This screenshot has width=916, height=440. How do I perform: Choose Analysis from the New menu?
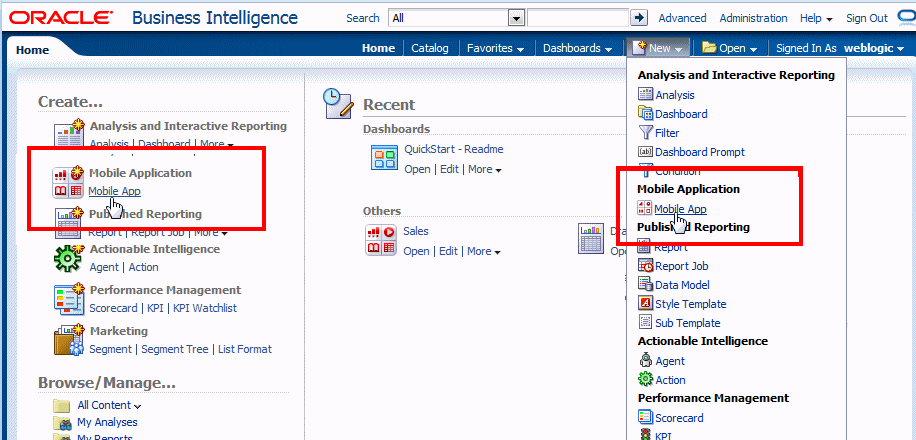[675, 95]
